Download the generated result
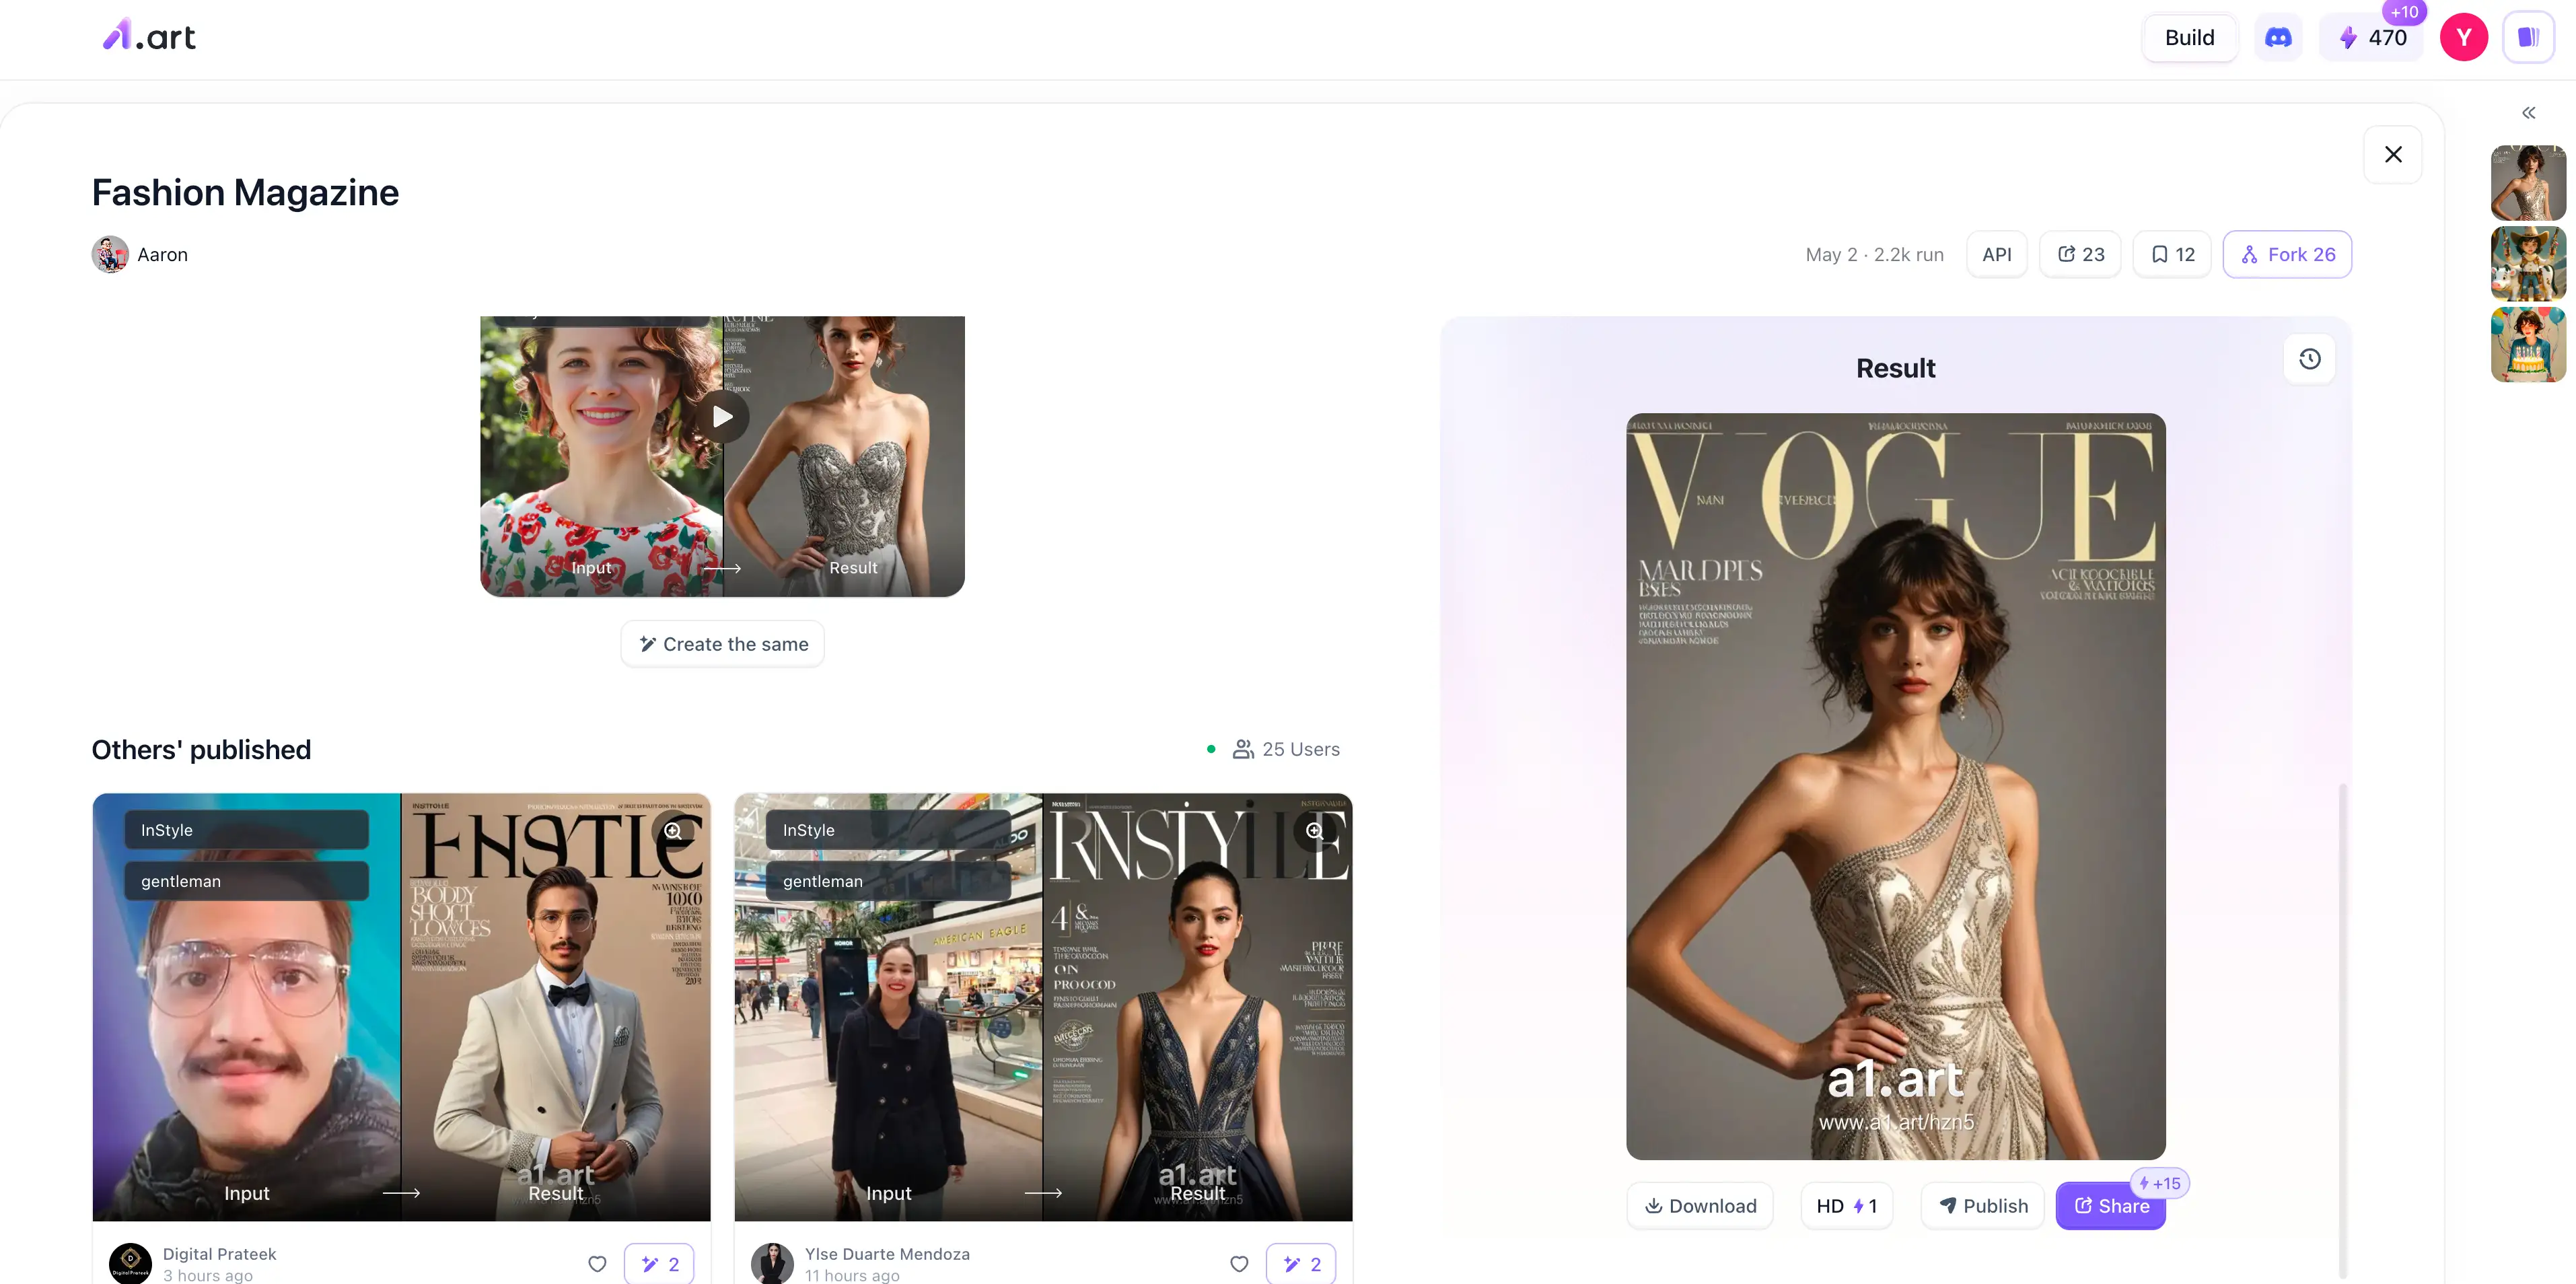Screen dimensions: 2576x1284 (1699, 1206)
